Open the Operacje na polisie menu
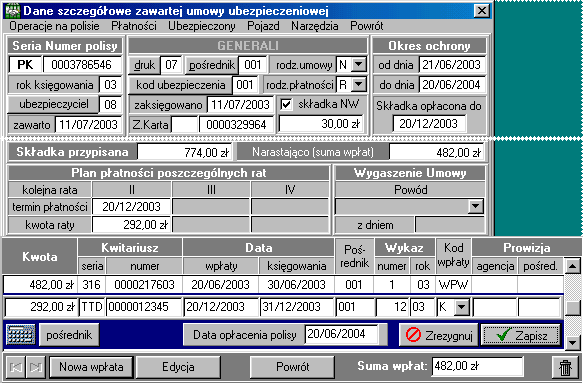583x383 pixels. (x=54, y=26)
